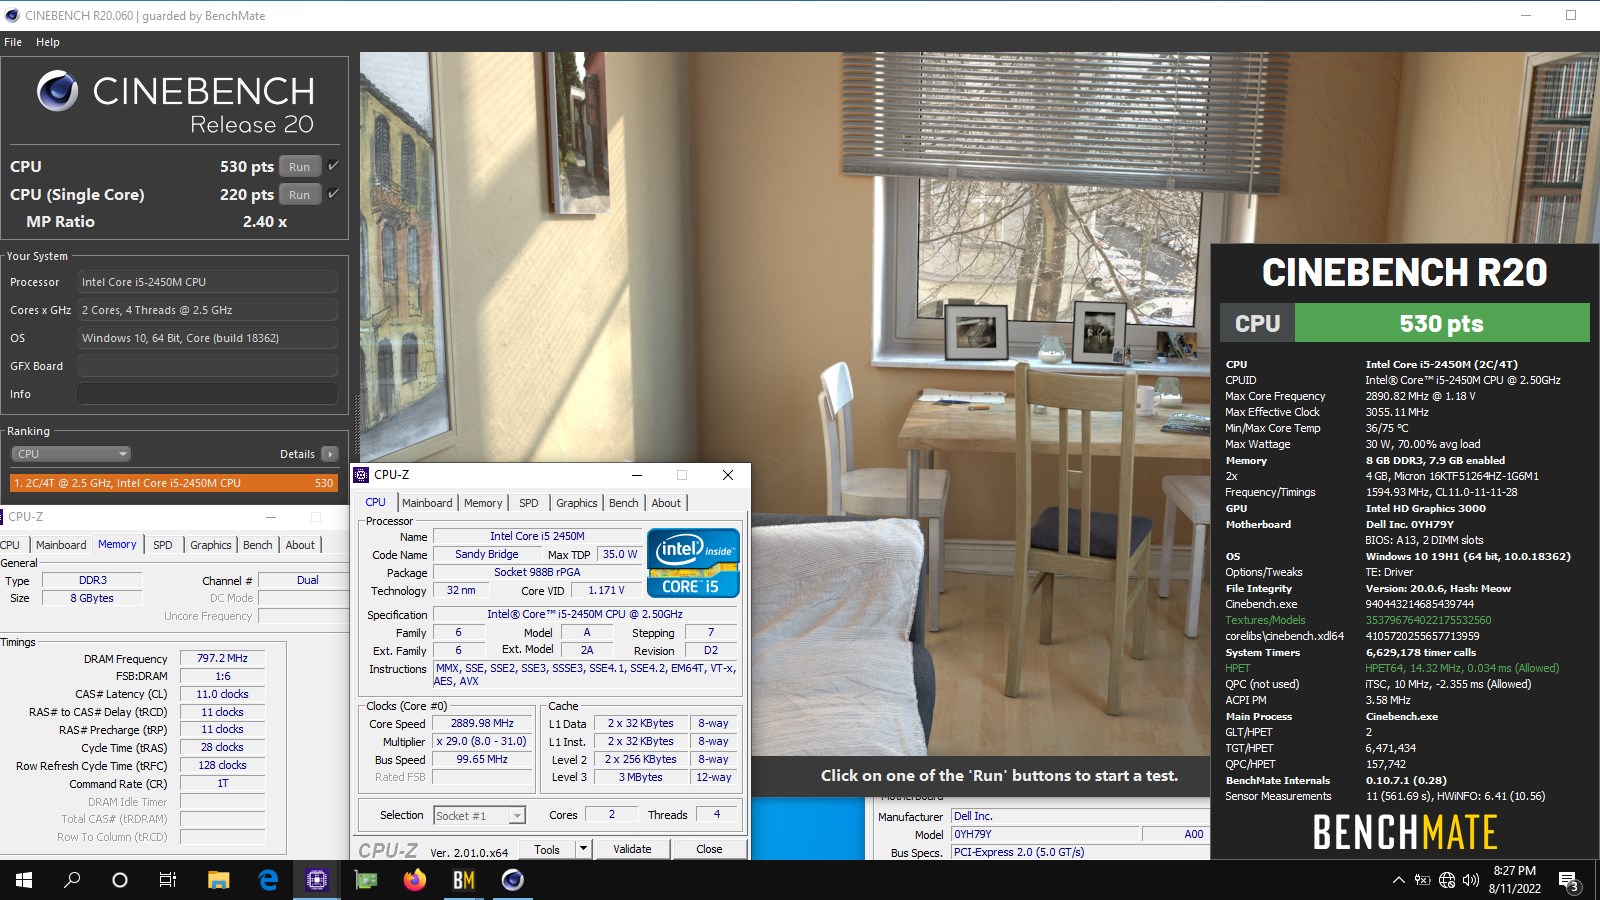Launch Firefox from the taskbar
Screen dimensions: 1600x900
[415, 880]
